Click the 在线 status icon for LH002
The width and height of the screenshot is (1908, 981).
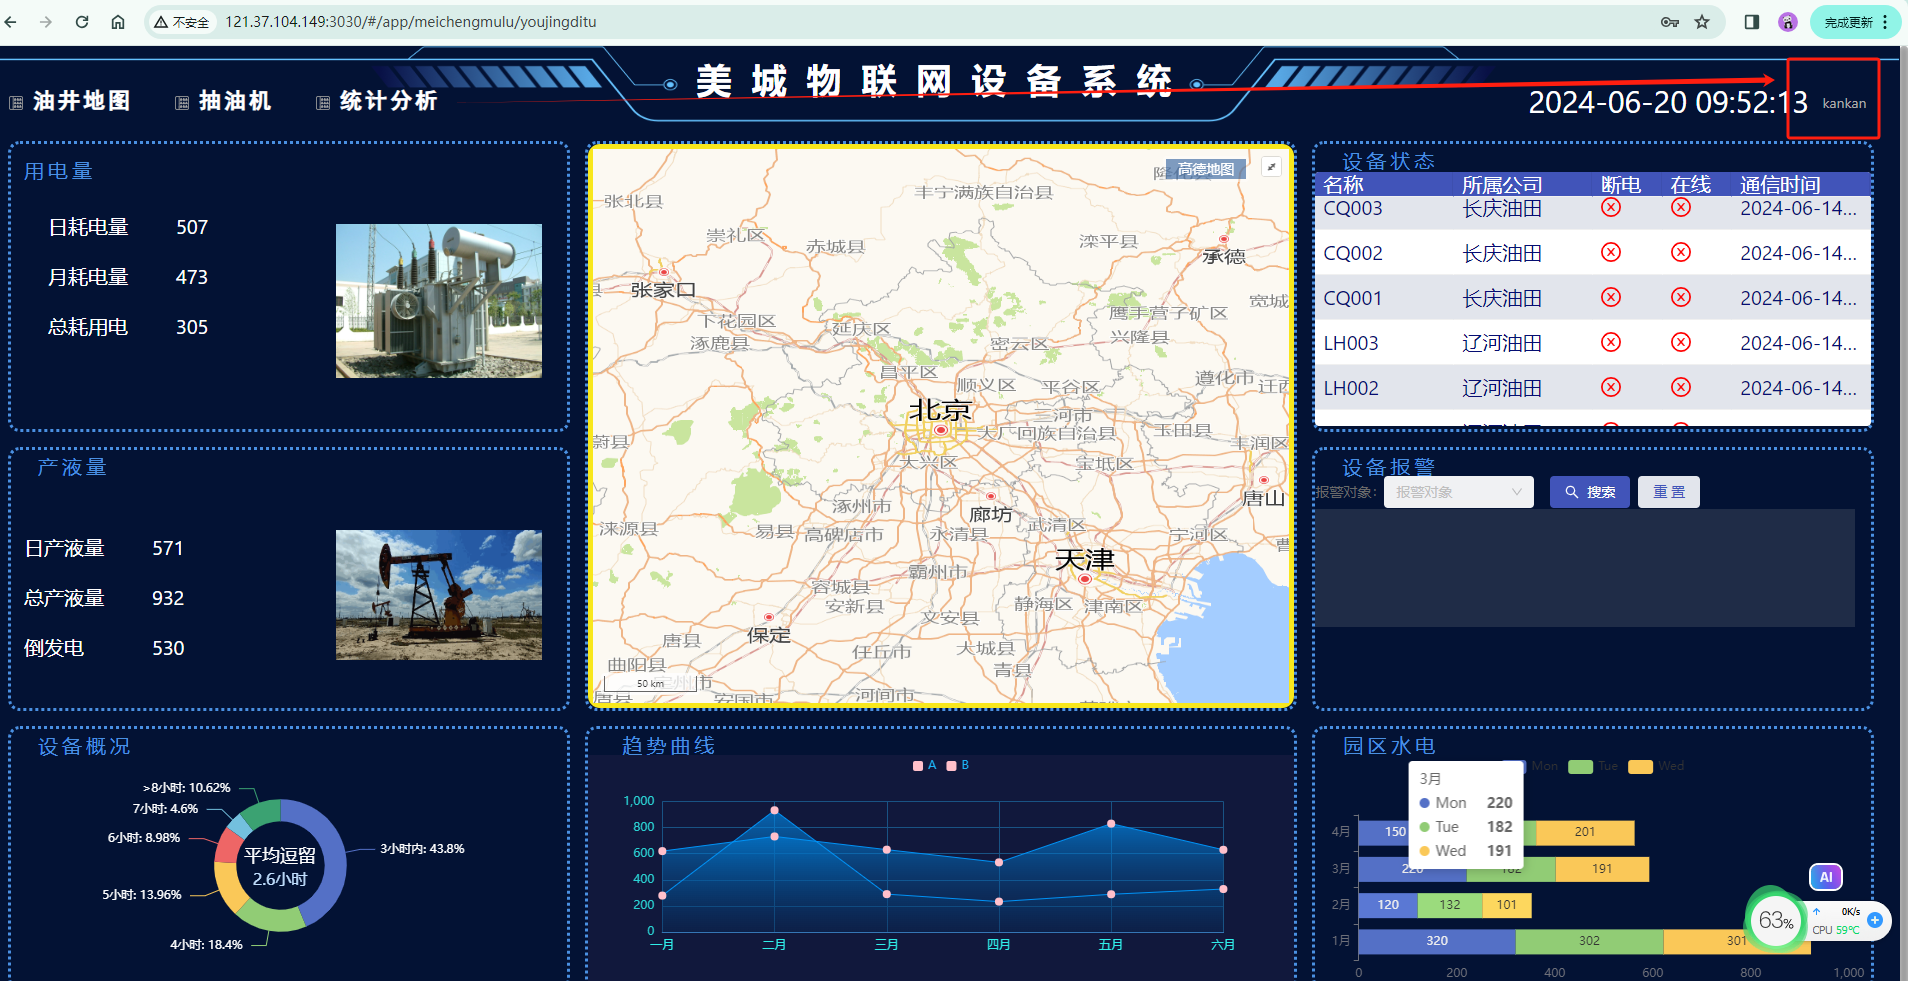tap(1681, 387)
